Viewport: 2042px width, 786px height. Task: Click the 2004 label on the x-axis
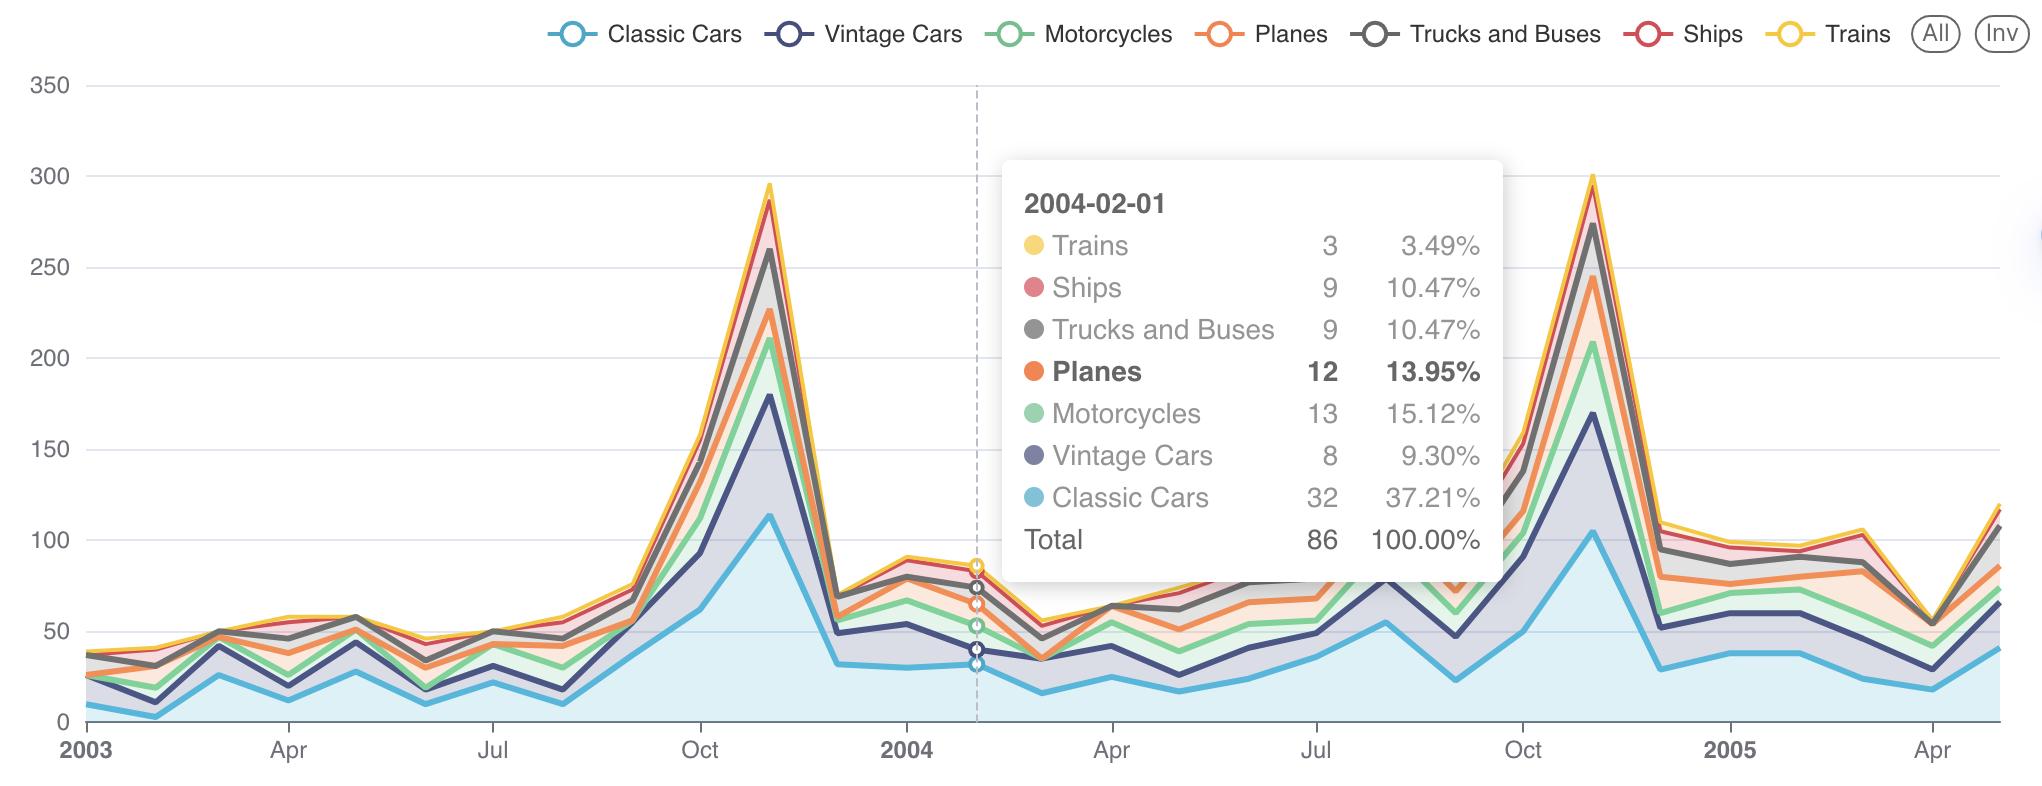906,750
